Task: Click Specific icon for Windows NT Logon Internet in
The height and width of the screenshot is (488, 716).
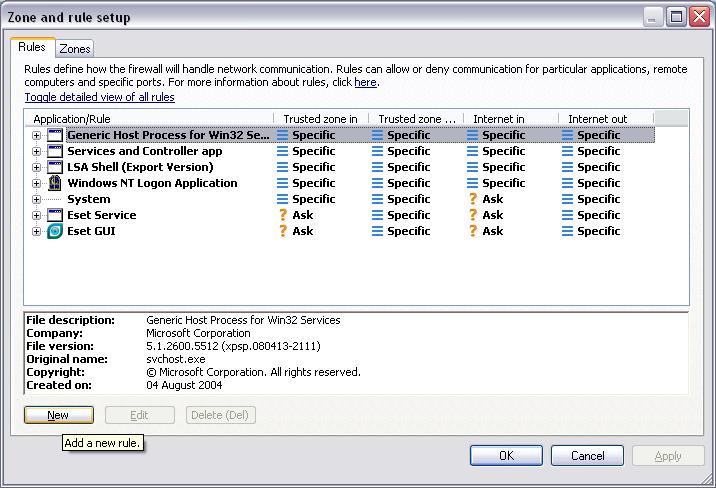Action: tap(472, 183)
